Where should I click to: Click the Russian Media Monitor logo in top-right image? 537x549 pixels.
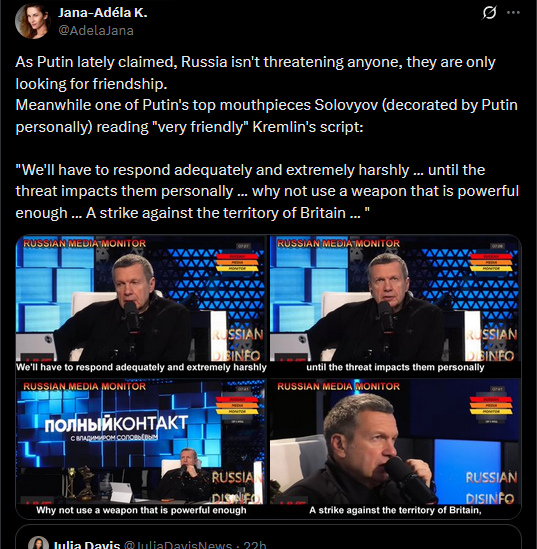coord(491,262)
